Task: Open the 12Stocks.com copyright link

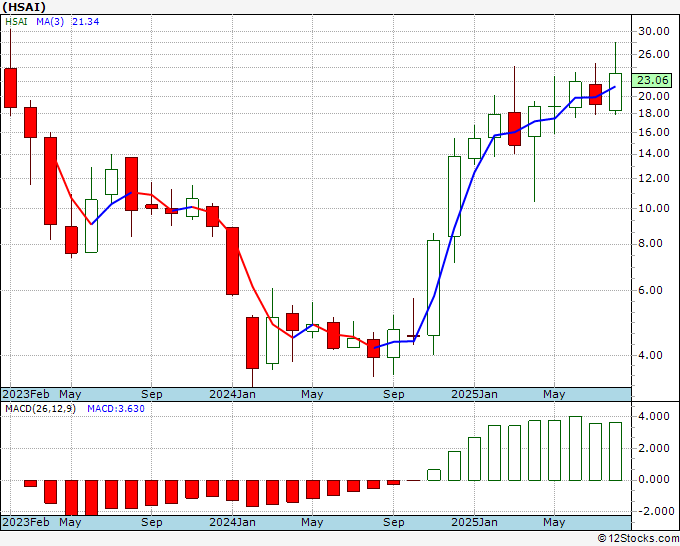Action: [x=638, y=539]
